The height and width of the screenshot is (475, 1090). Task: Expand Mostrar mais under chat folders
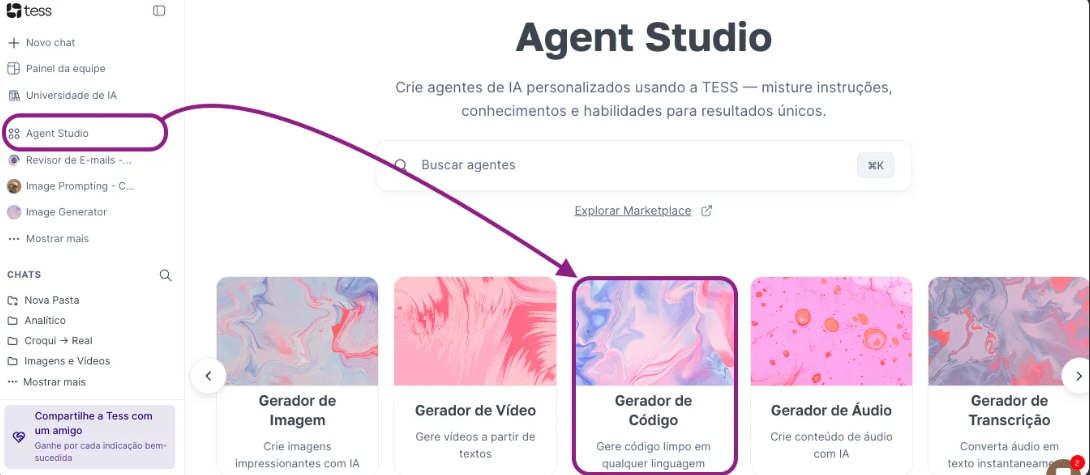click(46, 382)
